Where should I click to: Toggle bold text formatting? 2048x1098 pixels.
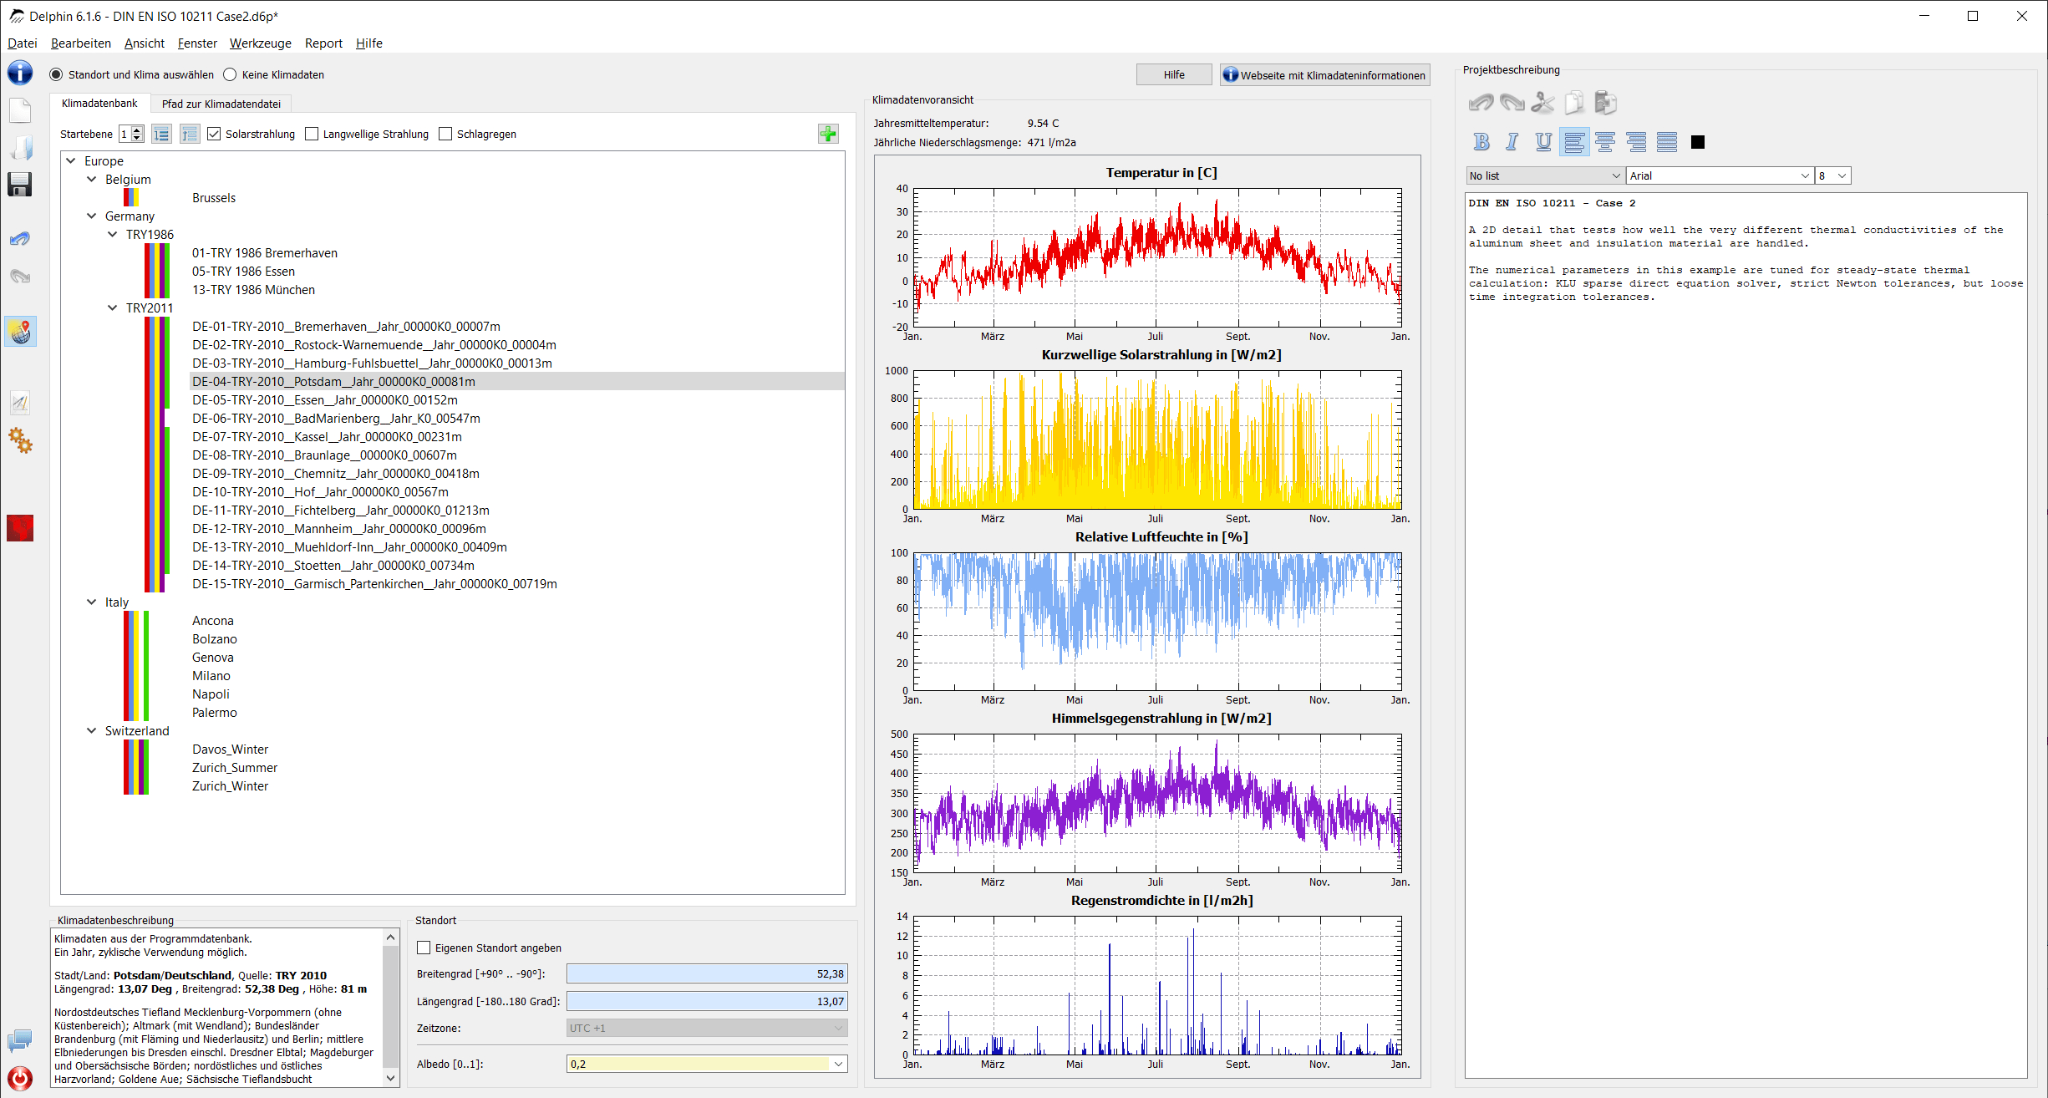[1482, 142]
